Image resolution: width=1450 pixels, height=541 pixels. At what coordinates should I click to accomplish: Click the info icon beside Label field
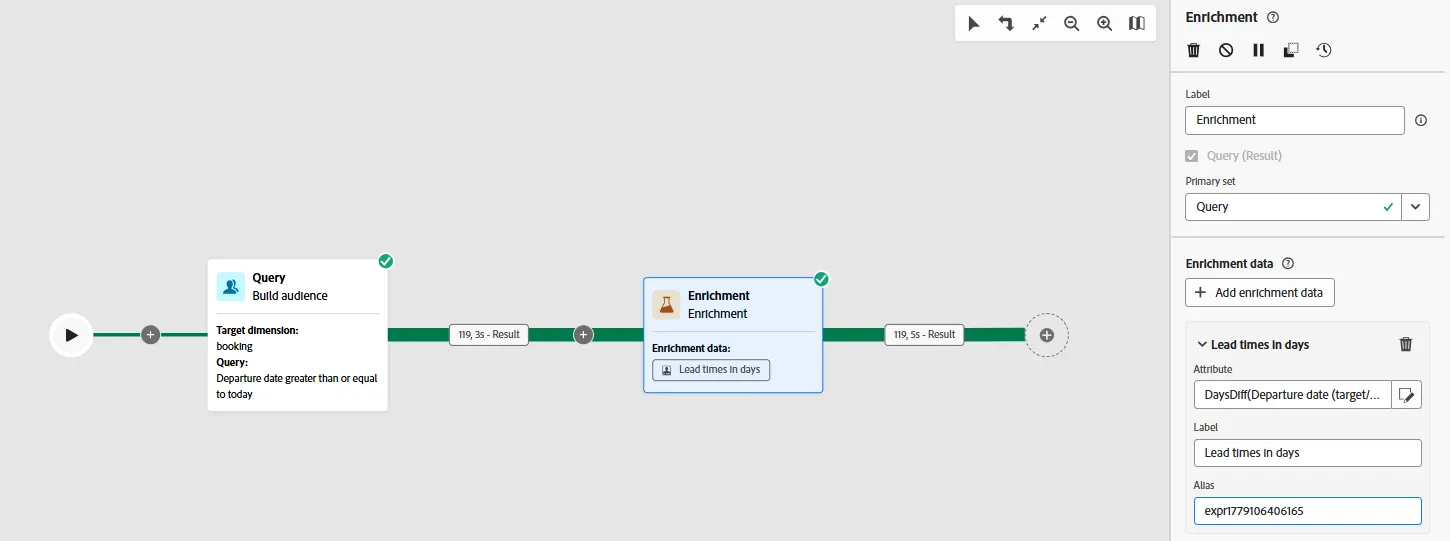click(x=1421, y=120)
